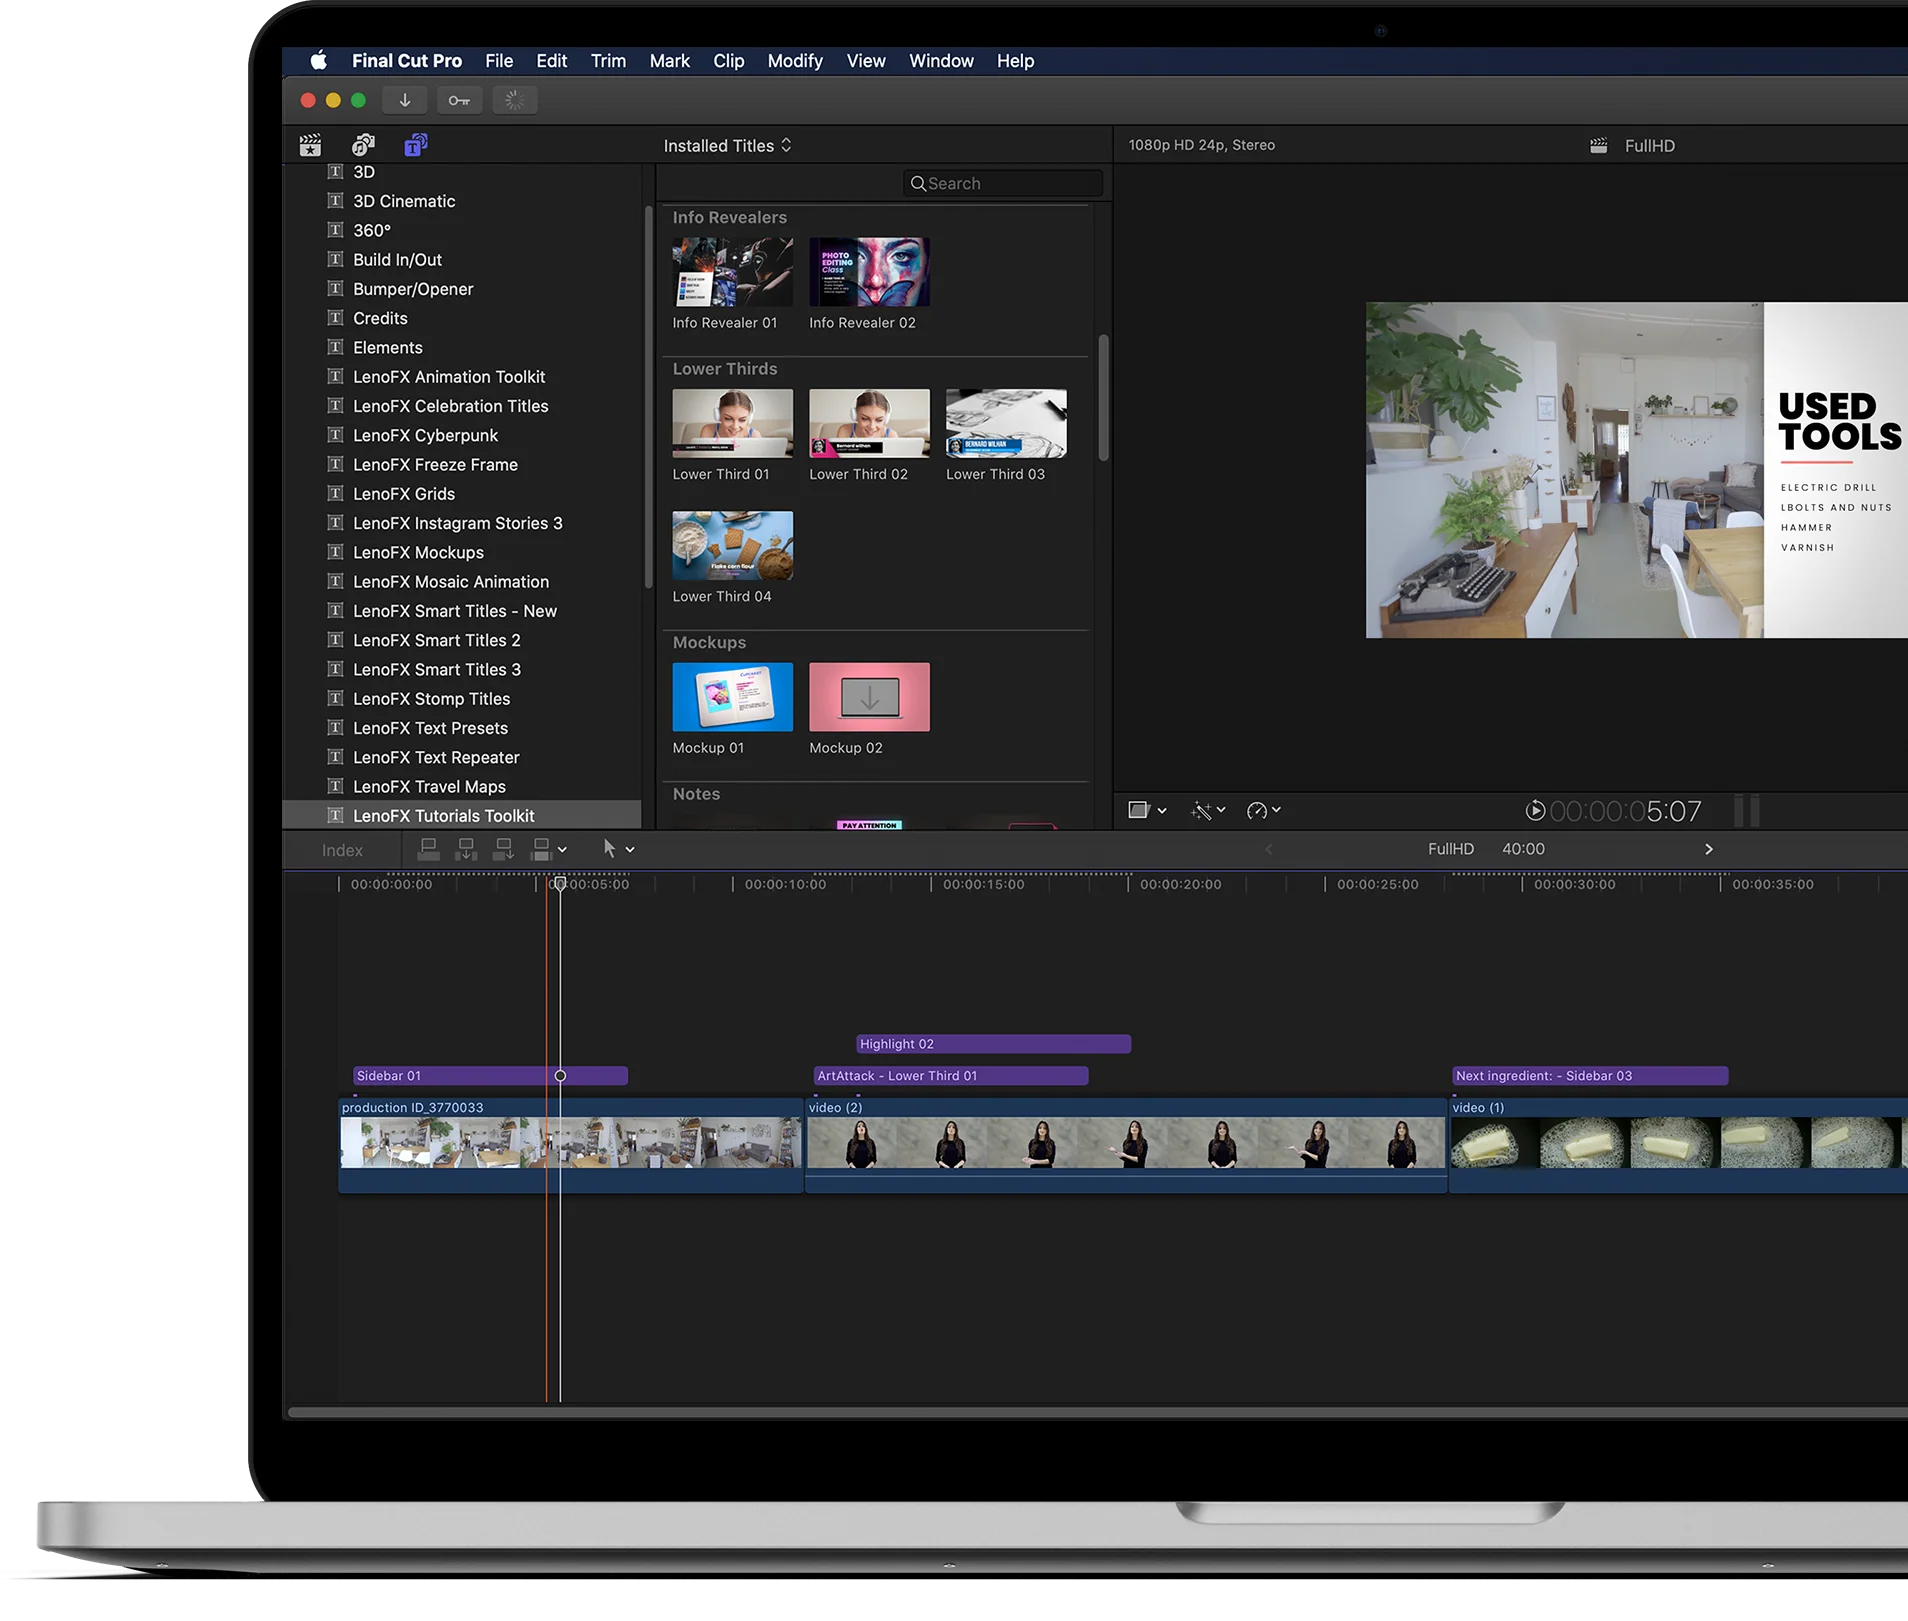Open the Photos and Audio sidebar icon
Screen dimensions: 1908x1621
point(362,145)
